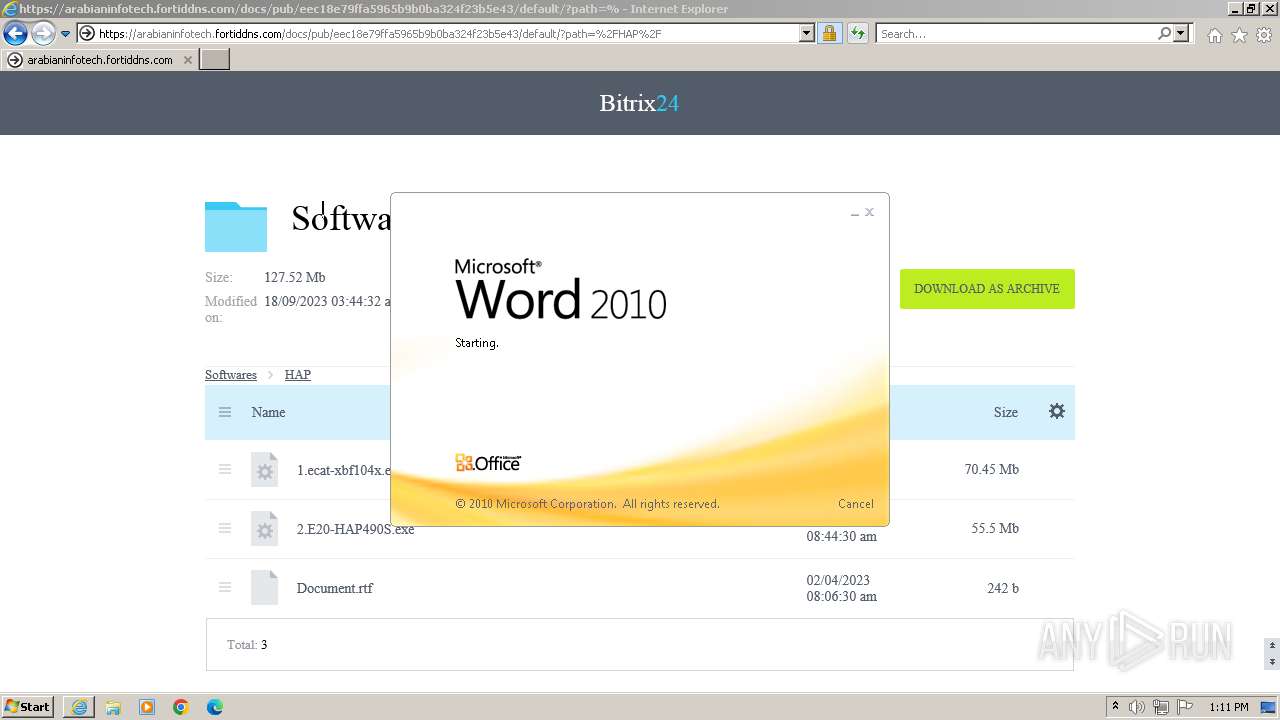
Task: Click the volume speaker tray icon
Action: pos(1139,707)
